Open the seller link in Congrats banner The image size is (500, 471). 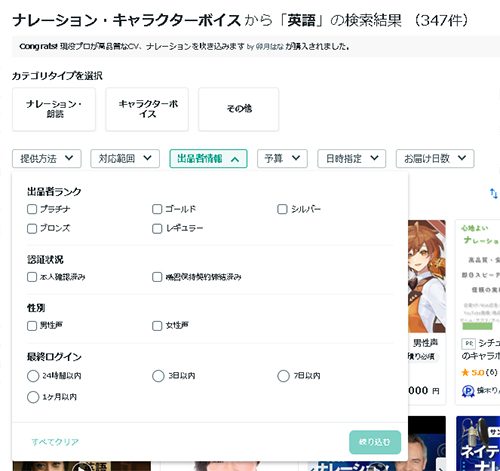pos(270,47)
